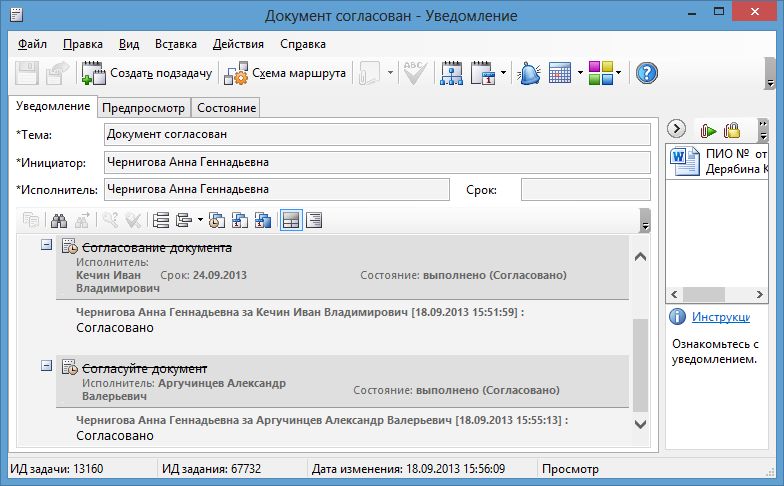The image size is (784, 486).
Task: Open the colored squares category dropdown arrow
Action: tap(619, 73)
